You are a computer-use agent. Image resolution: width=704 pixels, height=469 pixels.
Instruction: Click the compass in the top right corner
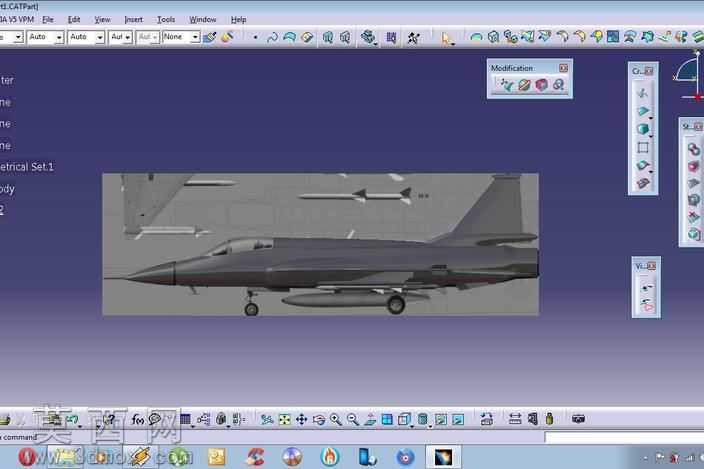tap(689, 76)
